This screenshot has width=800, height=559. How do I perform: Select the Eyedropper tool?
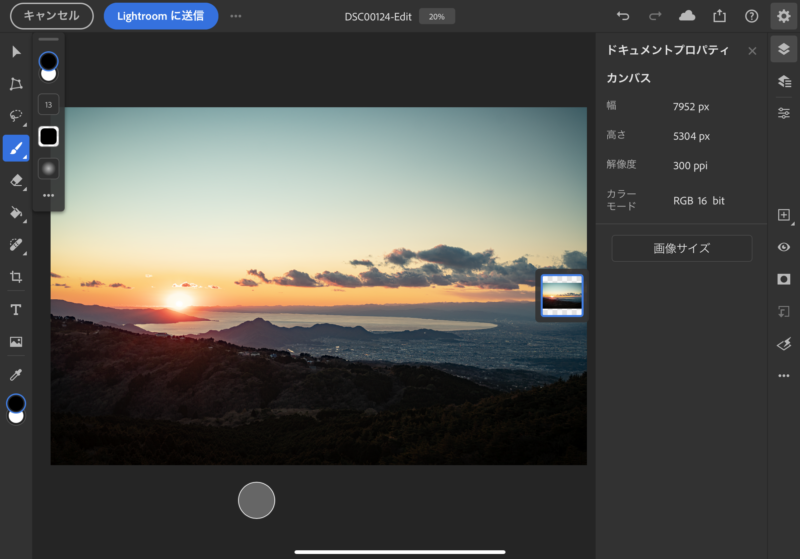[16, 374]
